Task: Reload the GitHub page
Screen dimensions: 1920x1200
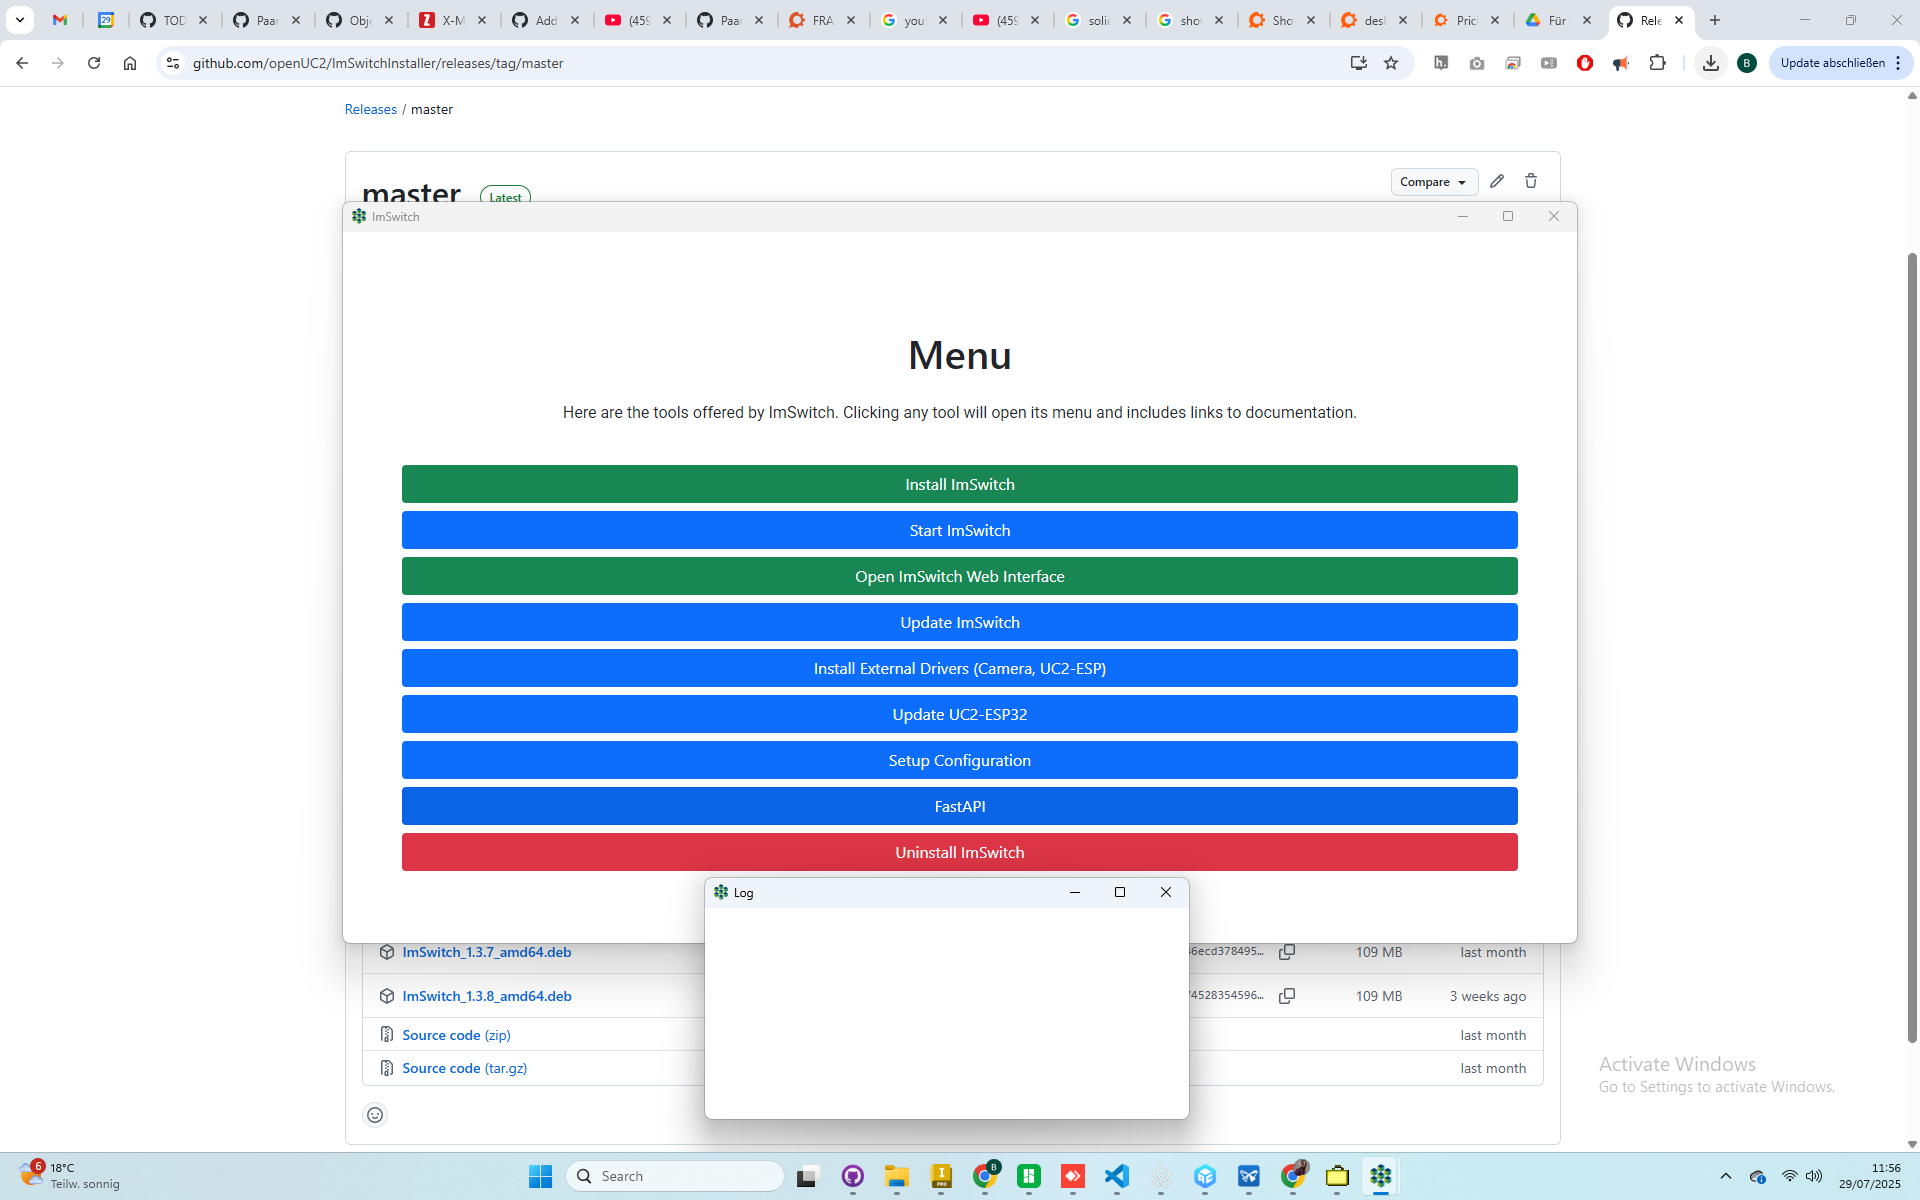Action: (94, 63)
